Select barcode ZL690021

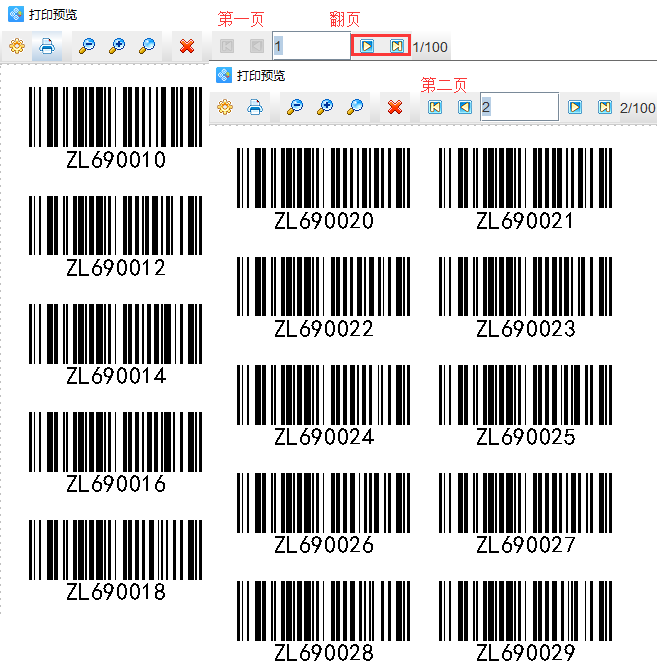pyautogui.click(x=525, y=189)
